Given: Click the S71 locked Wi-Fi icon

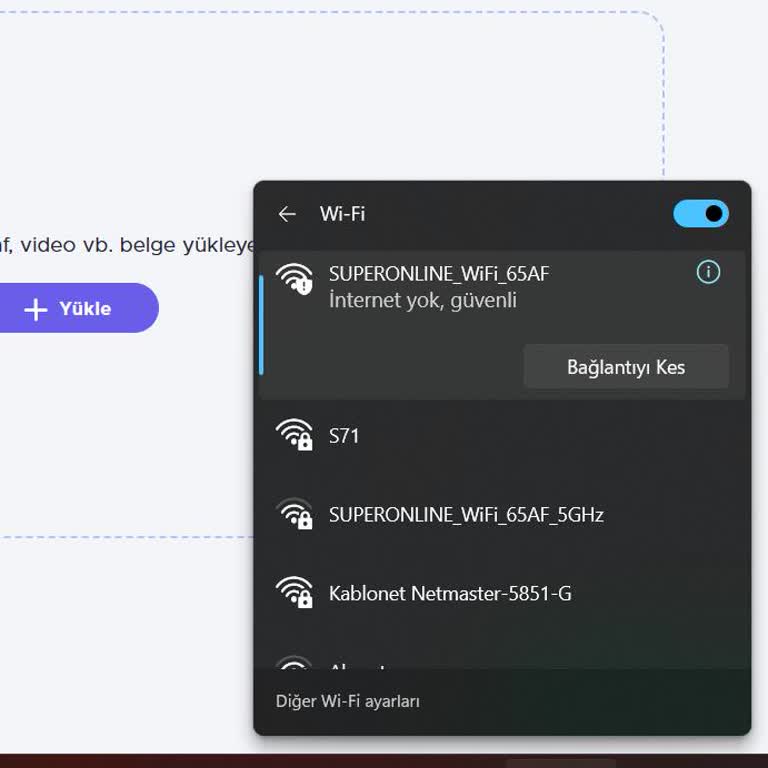Looking at the screenshot, I should (294, 434).
